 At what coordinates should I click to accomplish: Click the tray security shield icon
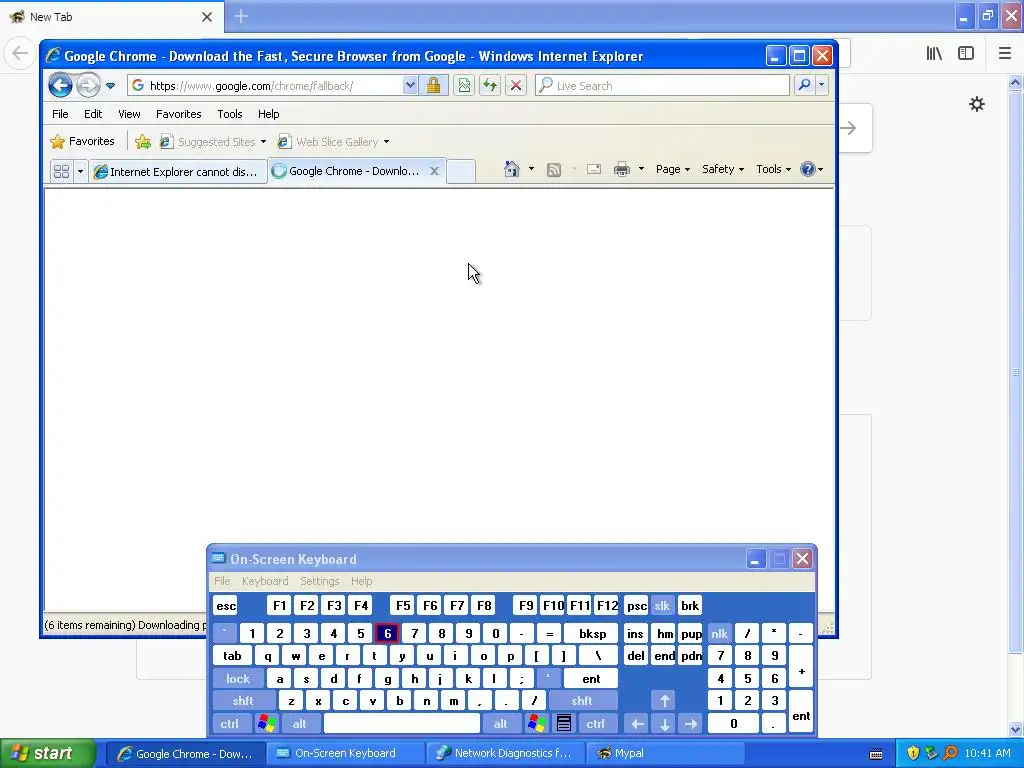913,753
